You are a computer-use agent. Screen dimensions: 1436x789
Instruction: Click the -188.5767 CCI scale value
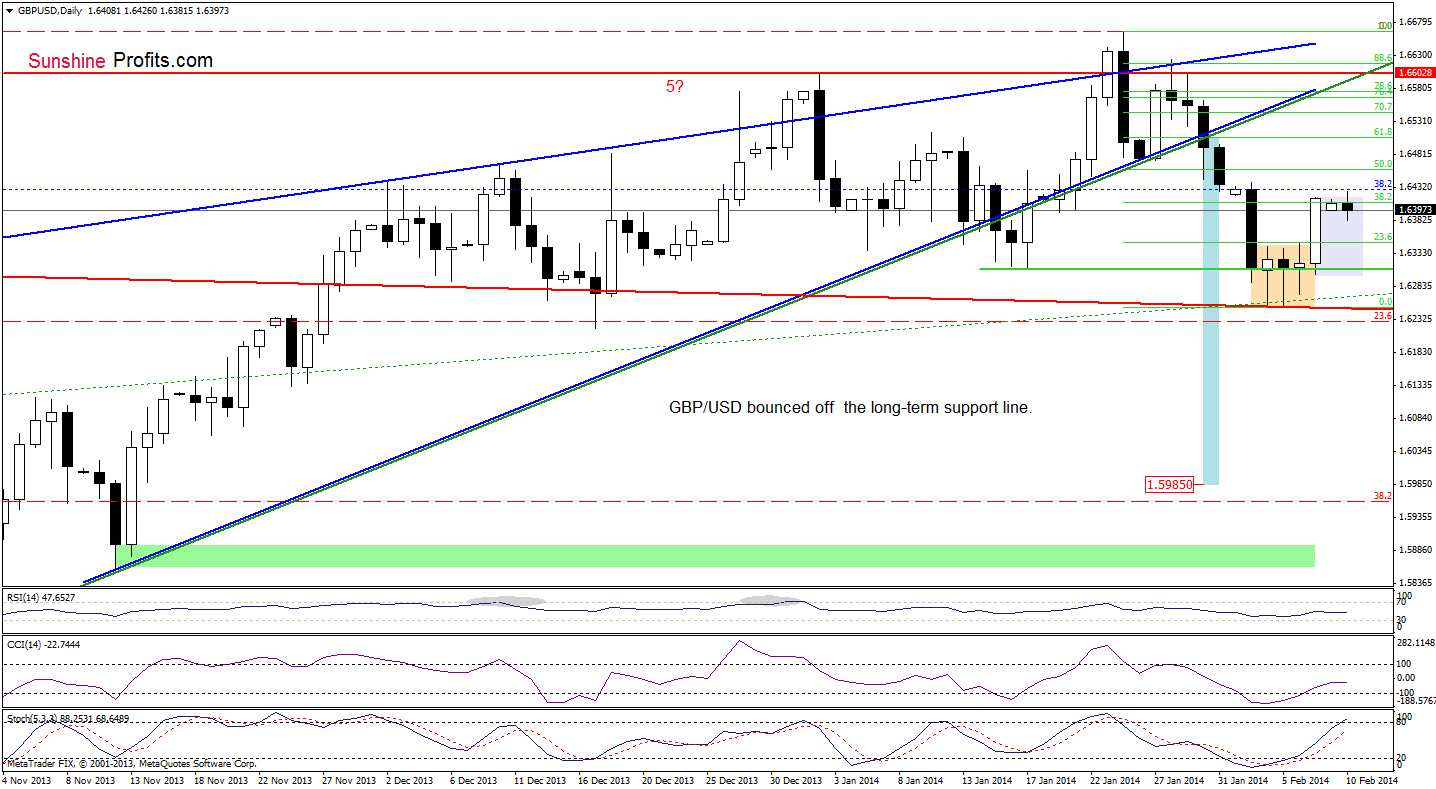point(1416,702)
